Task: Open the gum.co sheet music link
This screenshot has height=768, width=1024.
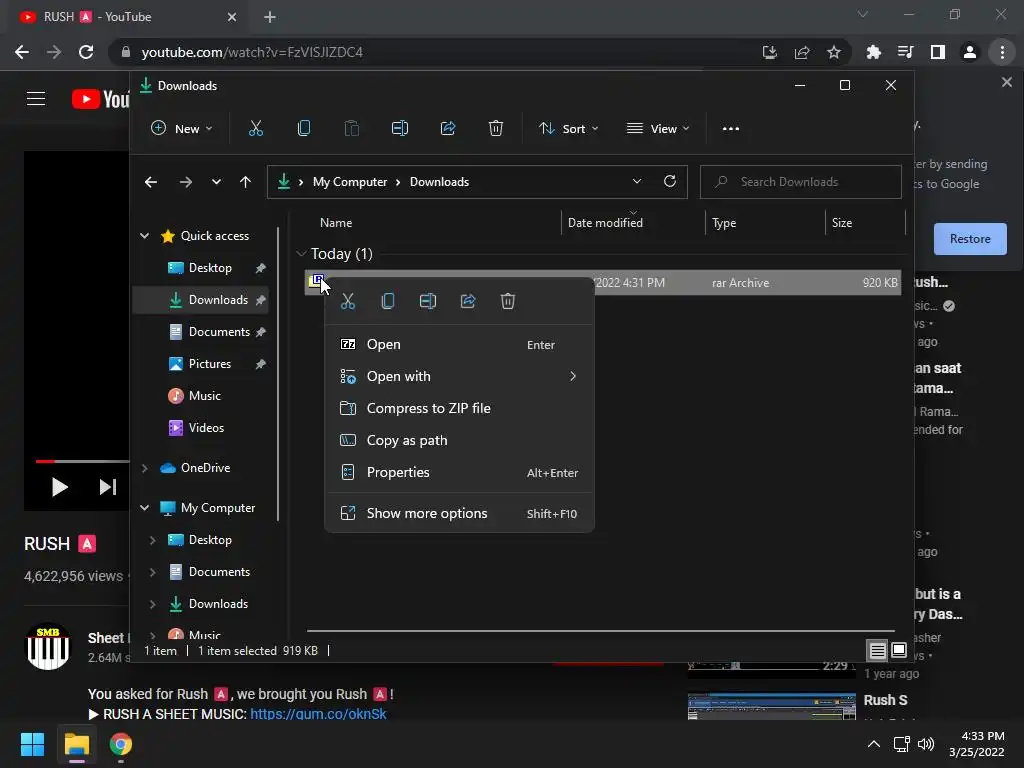Action: point(318,714)
